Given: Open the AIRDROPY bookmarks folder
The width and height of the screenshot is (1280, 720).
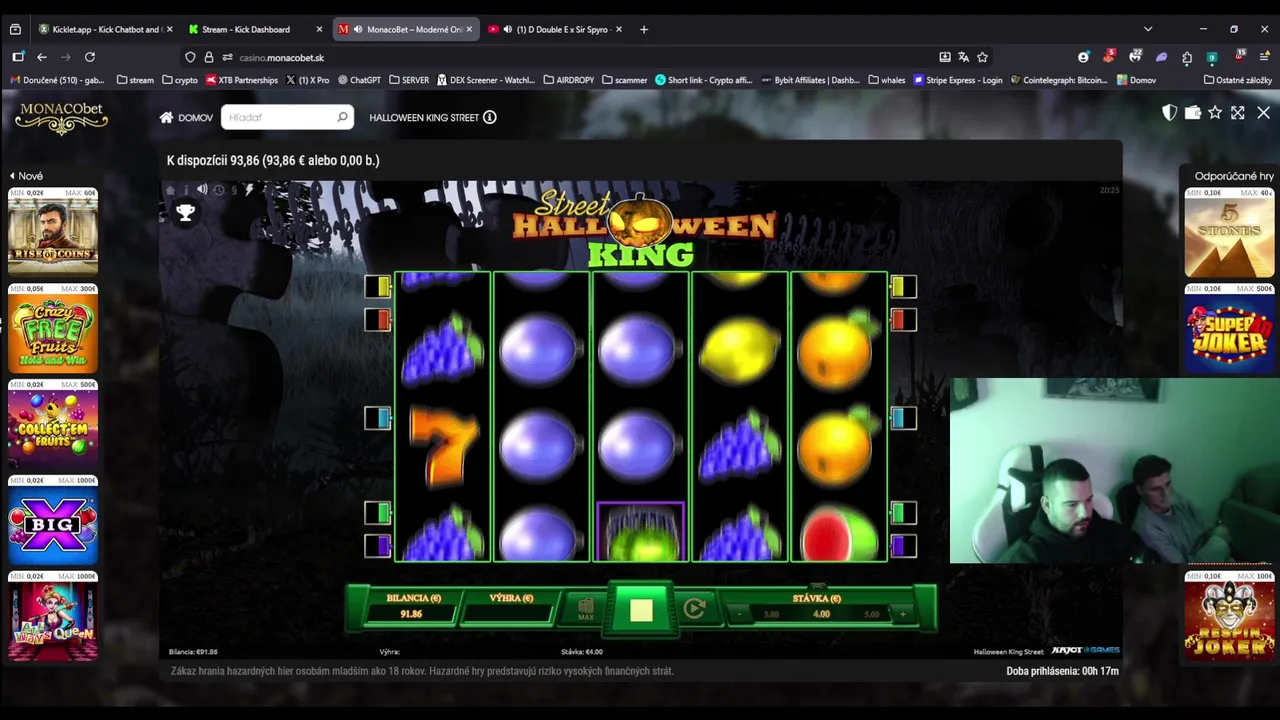Looking at the screenshot, I should [569, 80].
